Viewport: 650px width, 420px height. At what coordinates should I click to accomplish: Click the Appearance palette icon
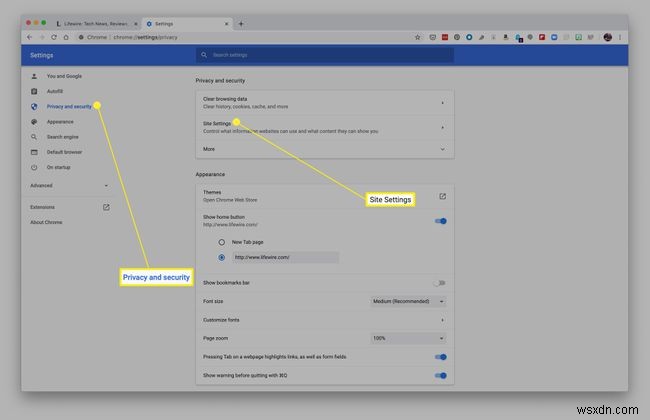pos(34,122)
